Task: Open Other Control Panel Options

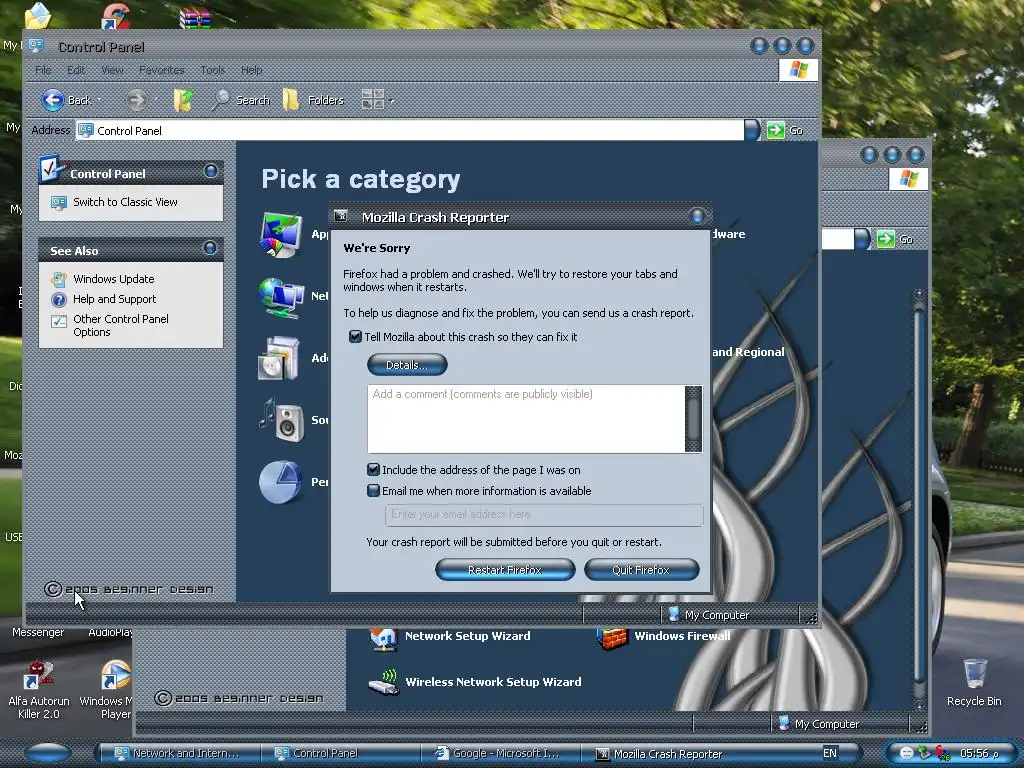Action: point(121,325)
